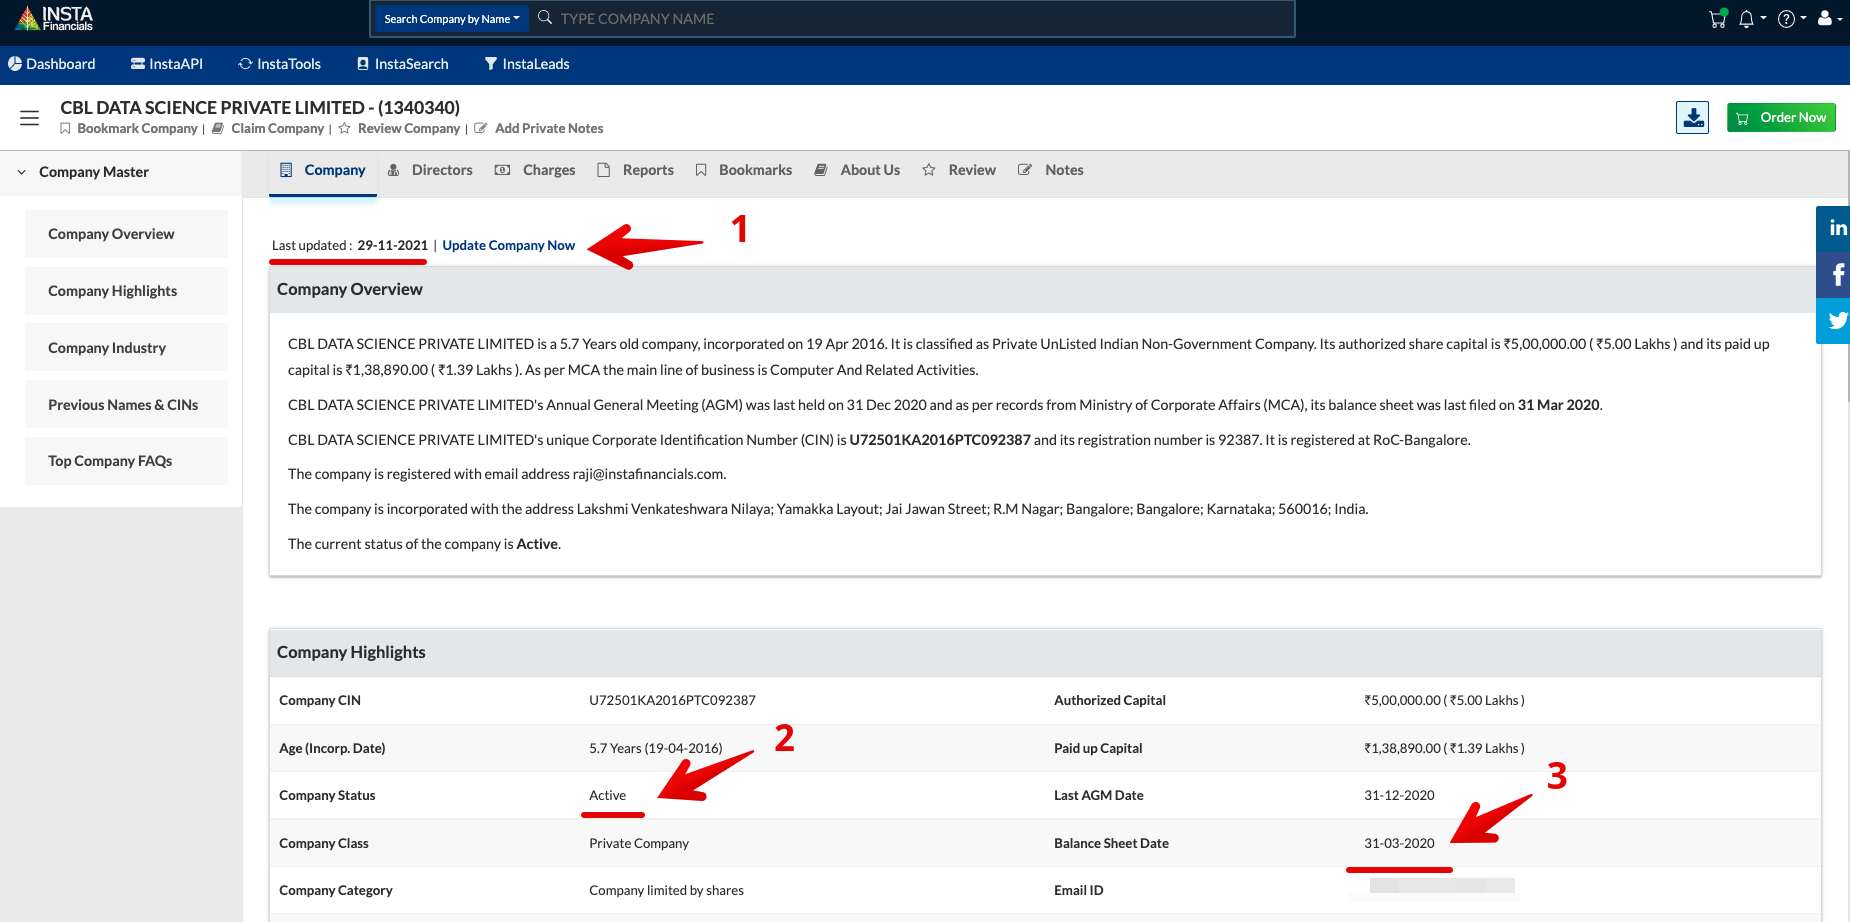Click the Review Company link
1850x922 pixels.
click(x=409, y=128)
